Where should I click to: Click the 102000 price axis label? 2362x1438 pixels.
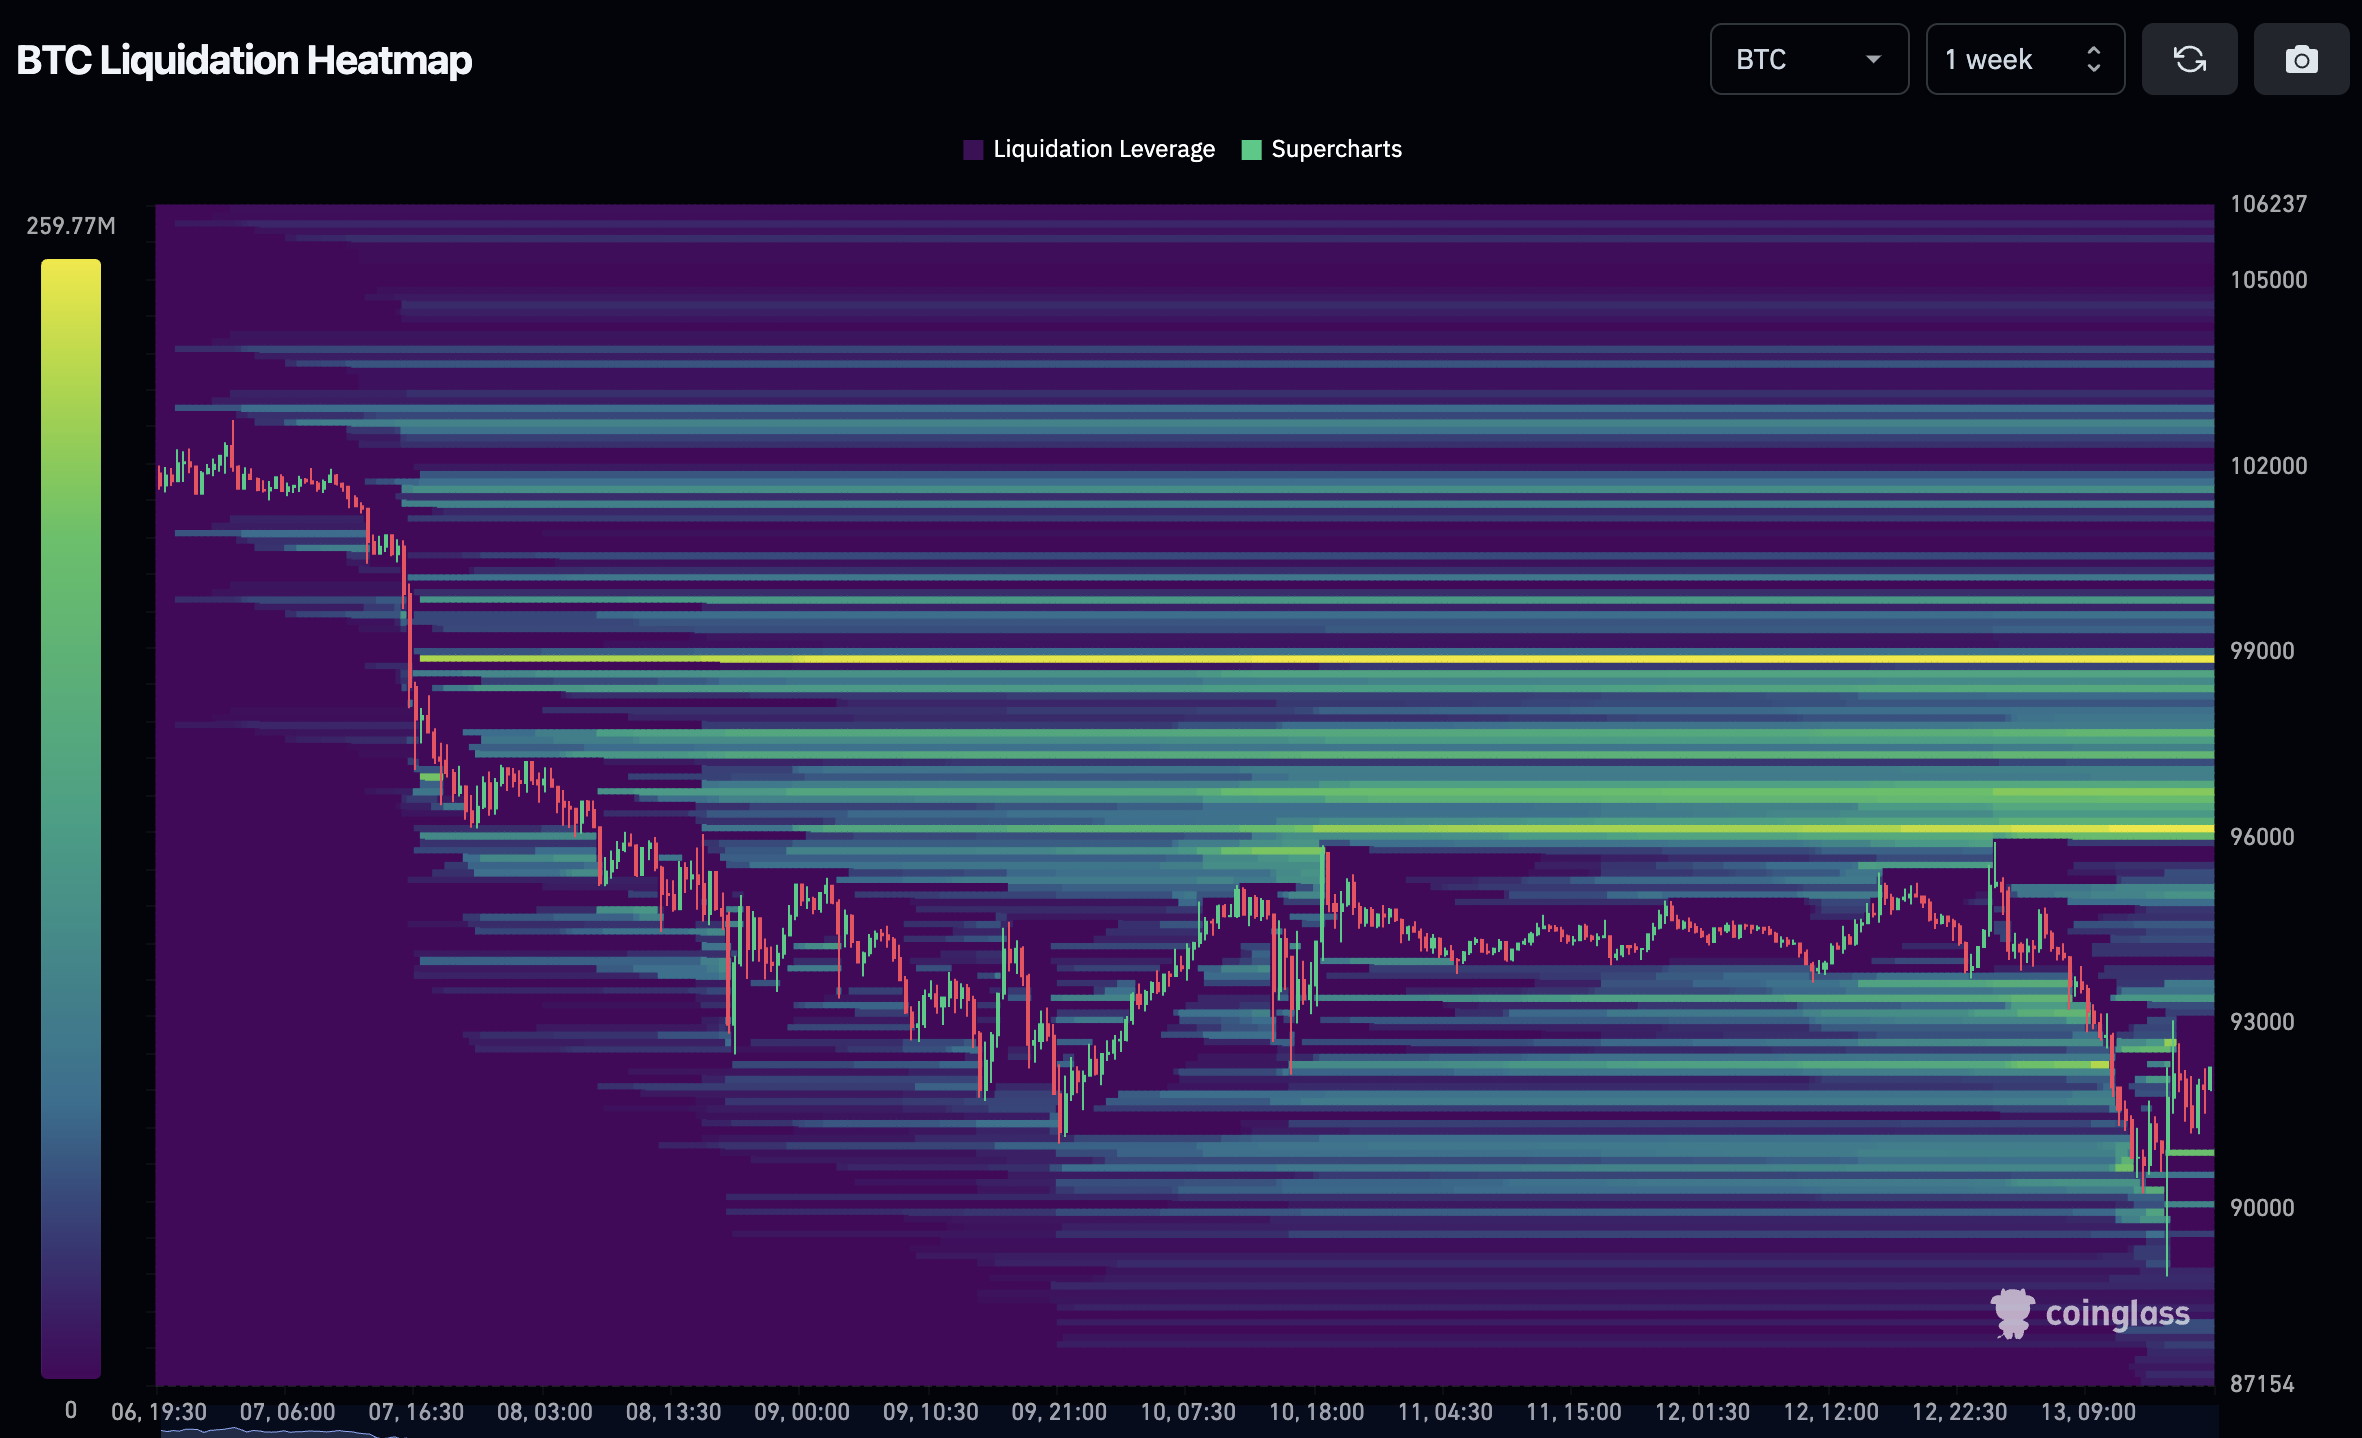tap(2268, 466)
